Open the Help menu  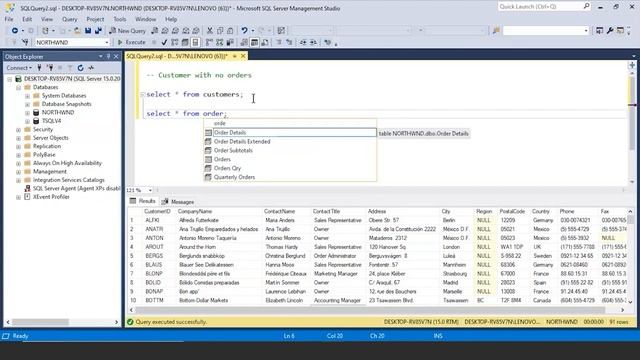(x=171, y=19)
